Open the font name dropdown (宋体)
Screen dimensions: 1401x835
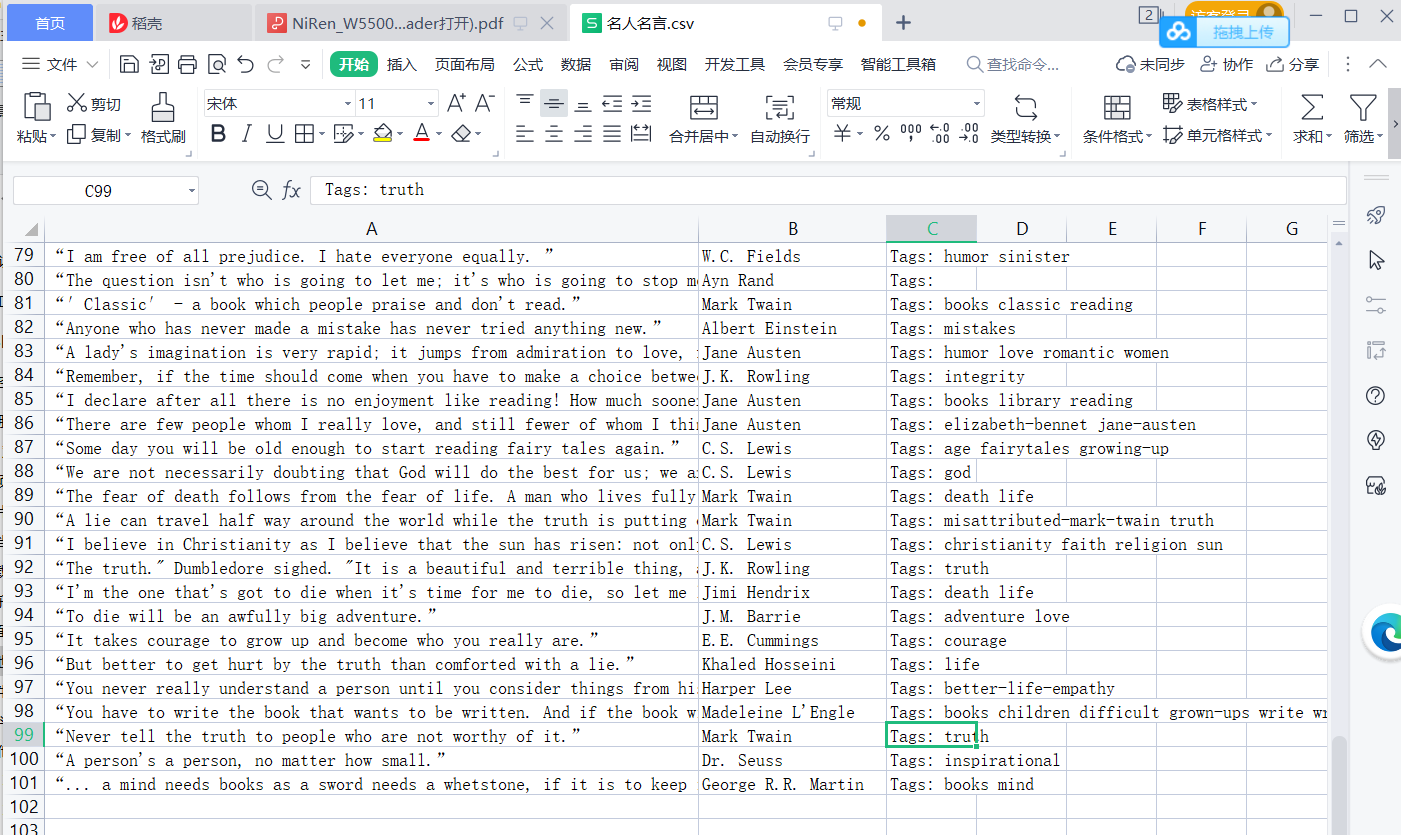click(348, 104)
